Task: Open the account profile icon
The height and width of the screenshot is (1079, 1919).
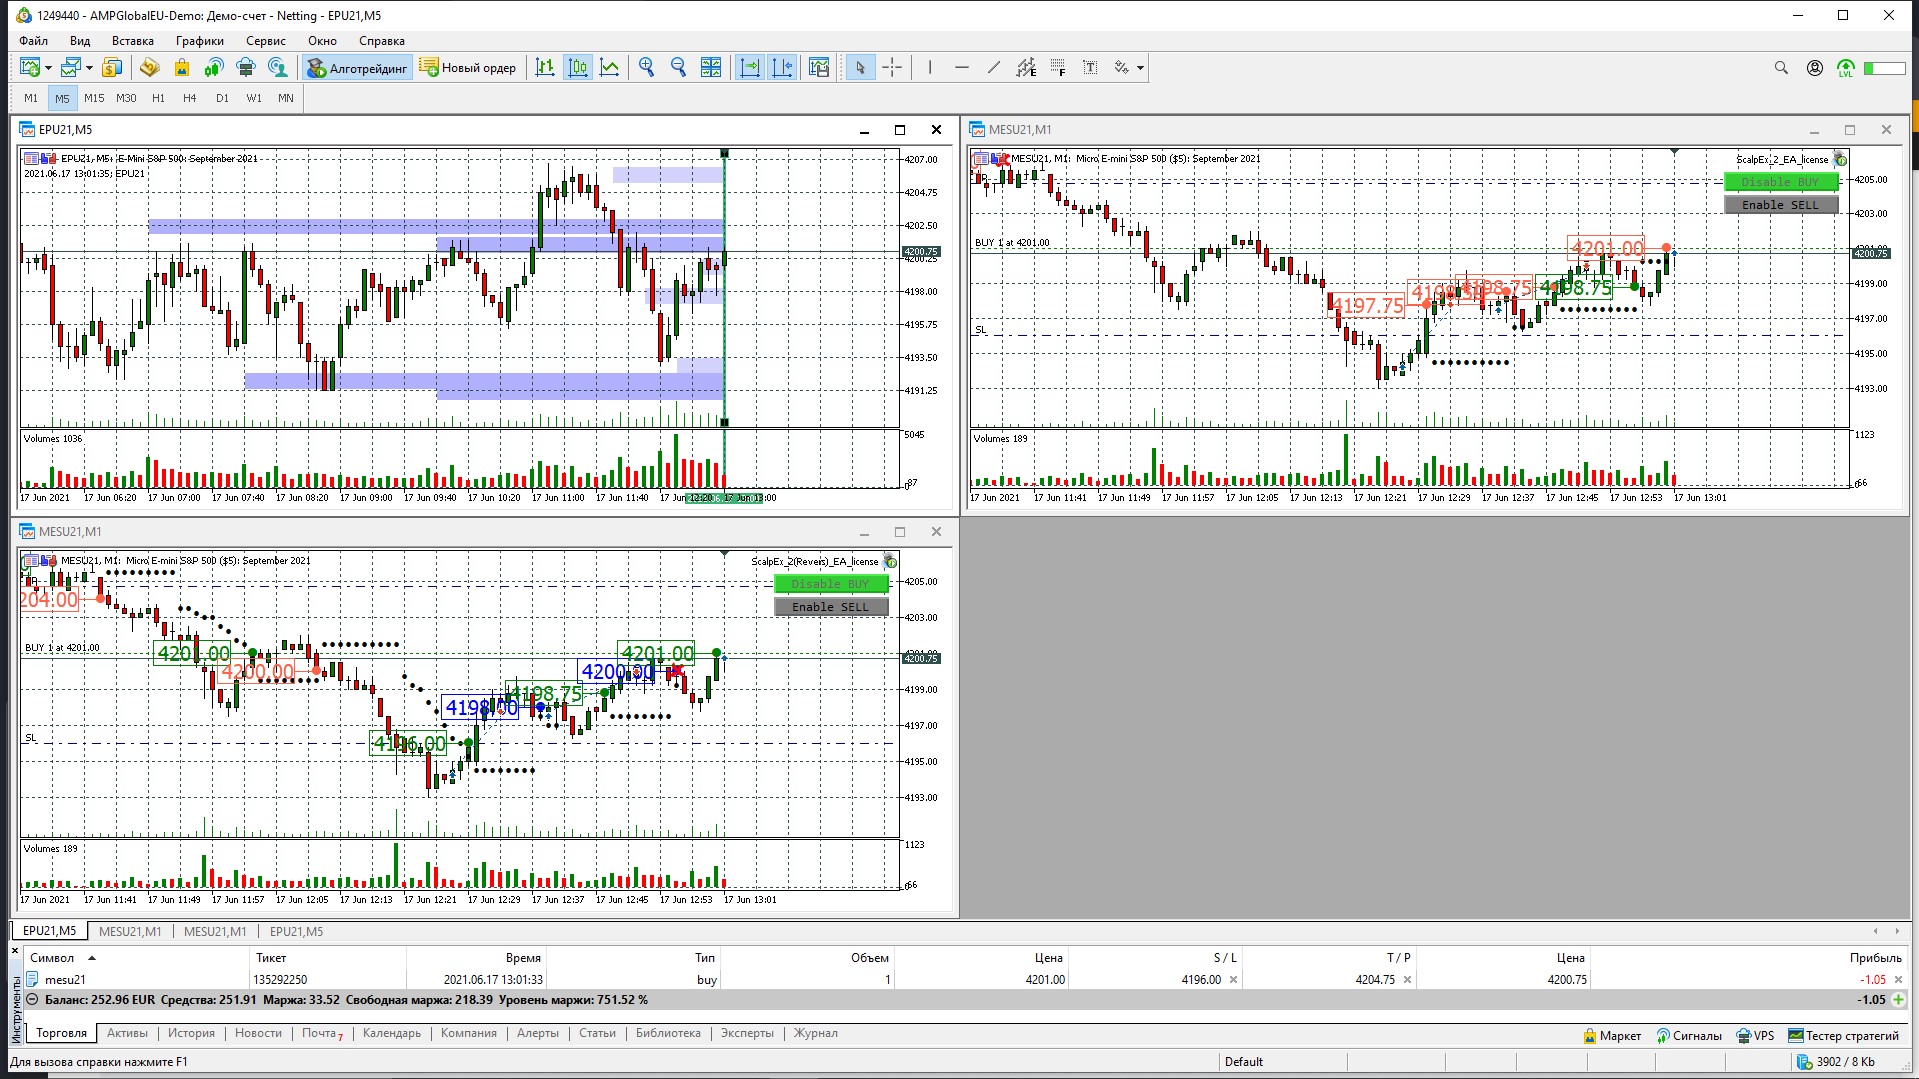Action: click(1814, 68)
